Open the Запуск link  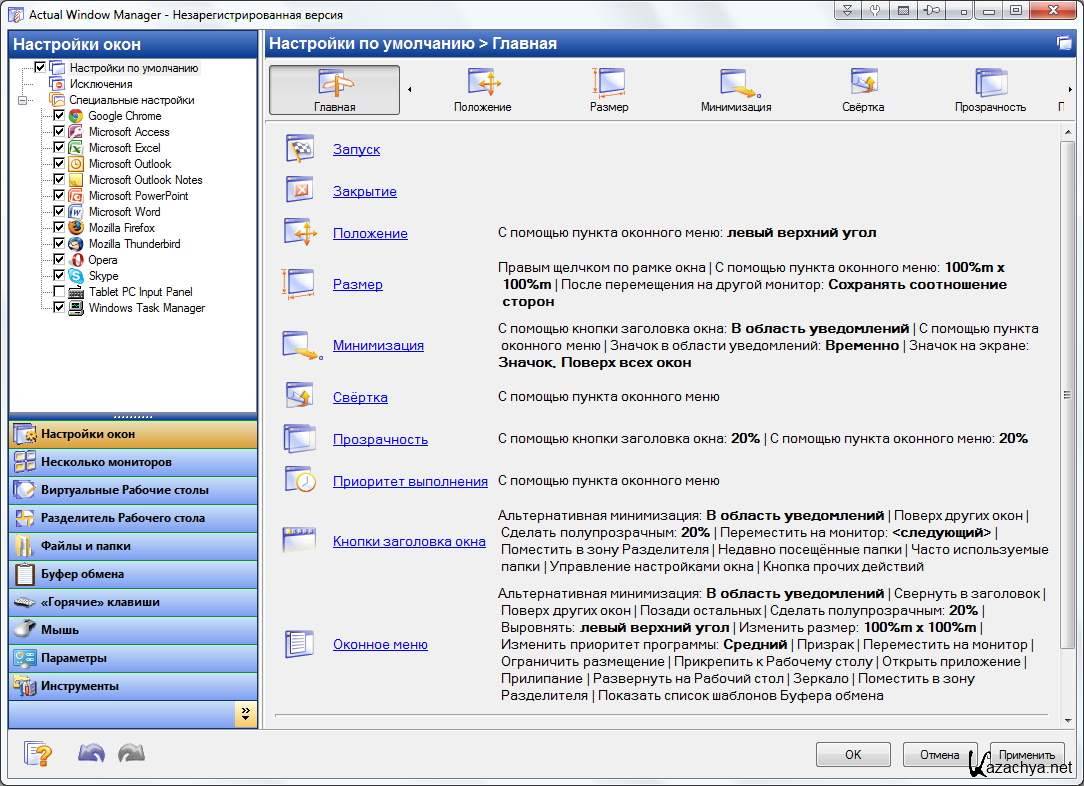tap(356, 150)
